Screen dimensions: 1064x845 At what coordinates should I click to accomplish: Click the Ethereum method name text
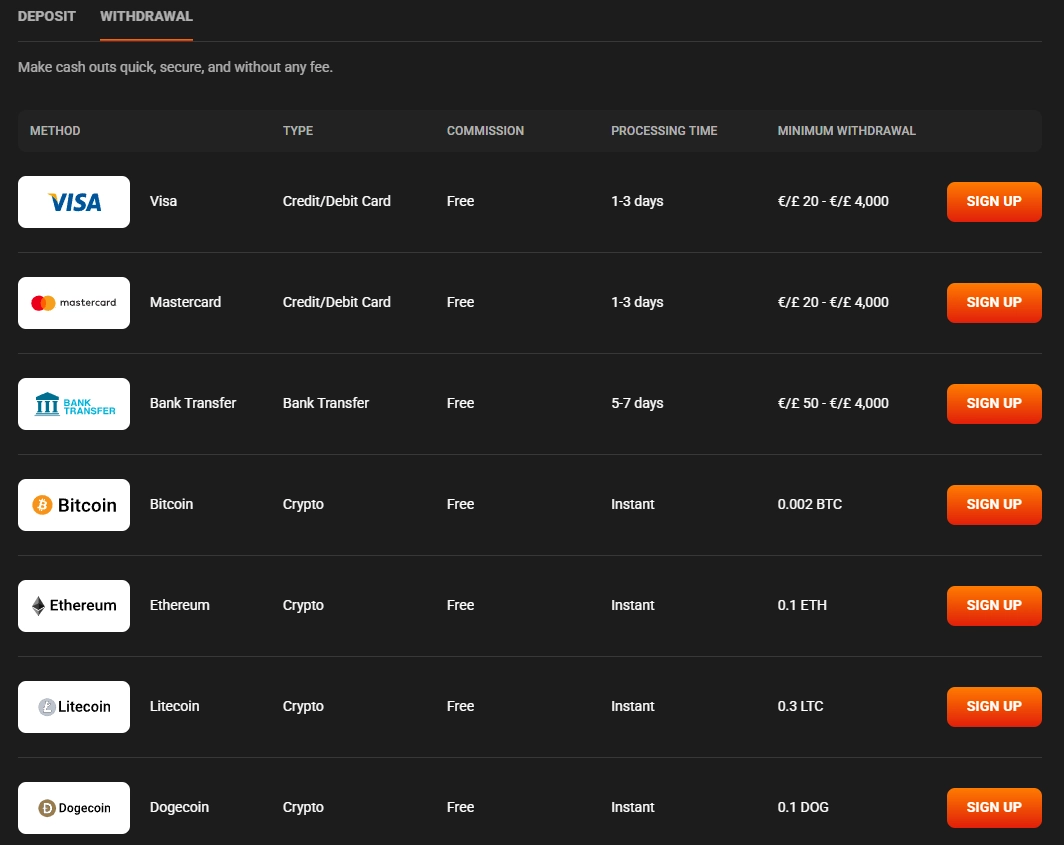[x=179, y=605]
